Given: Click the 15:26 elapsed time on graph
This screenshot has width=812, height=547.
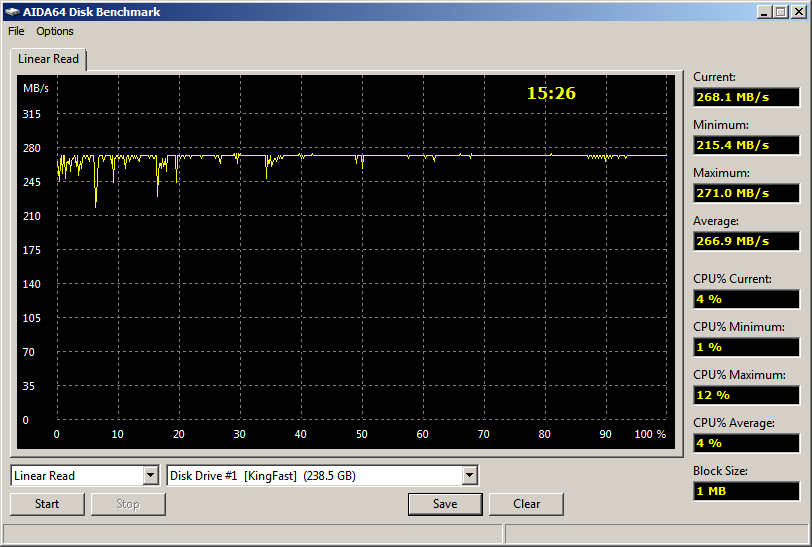Looking at the screenshot, I should tap(551, 93).
